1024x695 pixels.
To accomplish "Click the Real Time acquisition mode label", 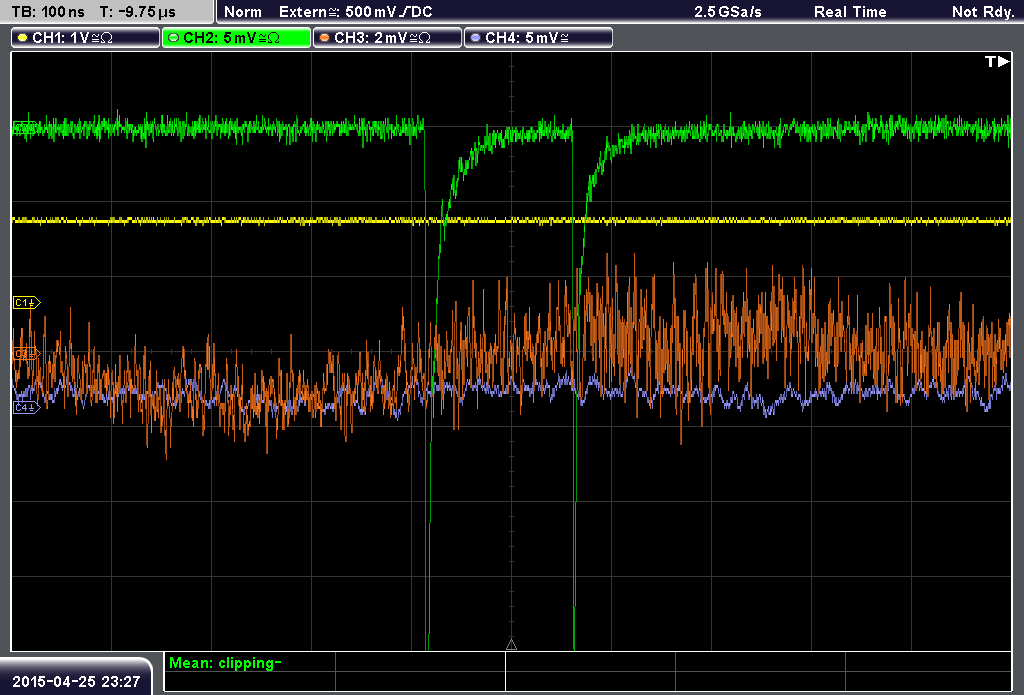I will click(x=850, y=12).
